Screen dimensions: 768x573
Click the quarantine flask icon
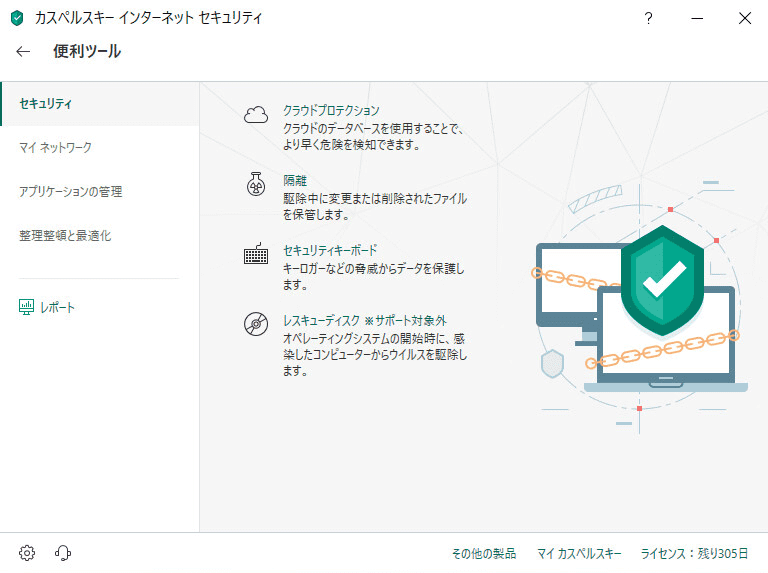(256, 184)
